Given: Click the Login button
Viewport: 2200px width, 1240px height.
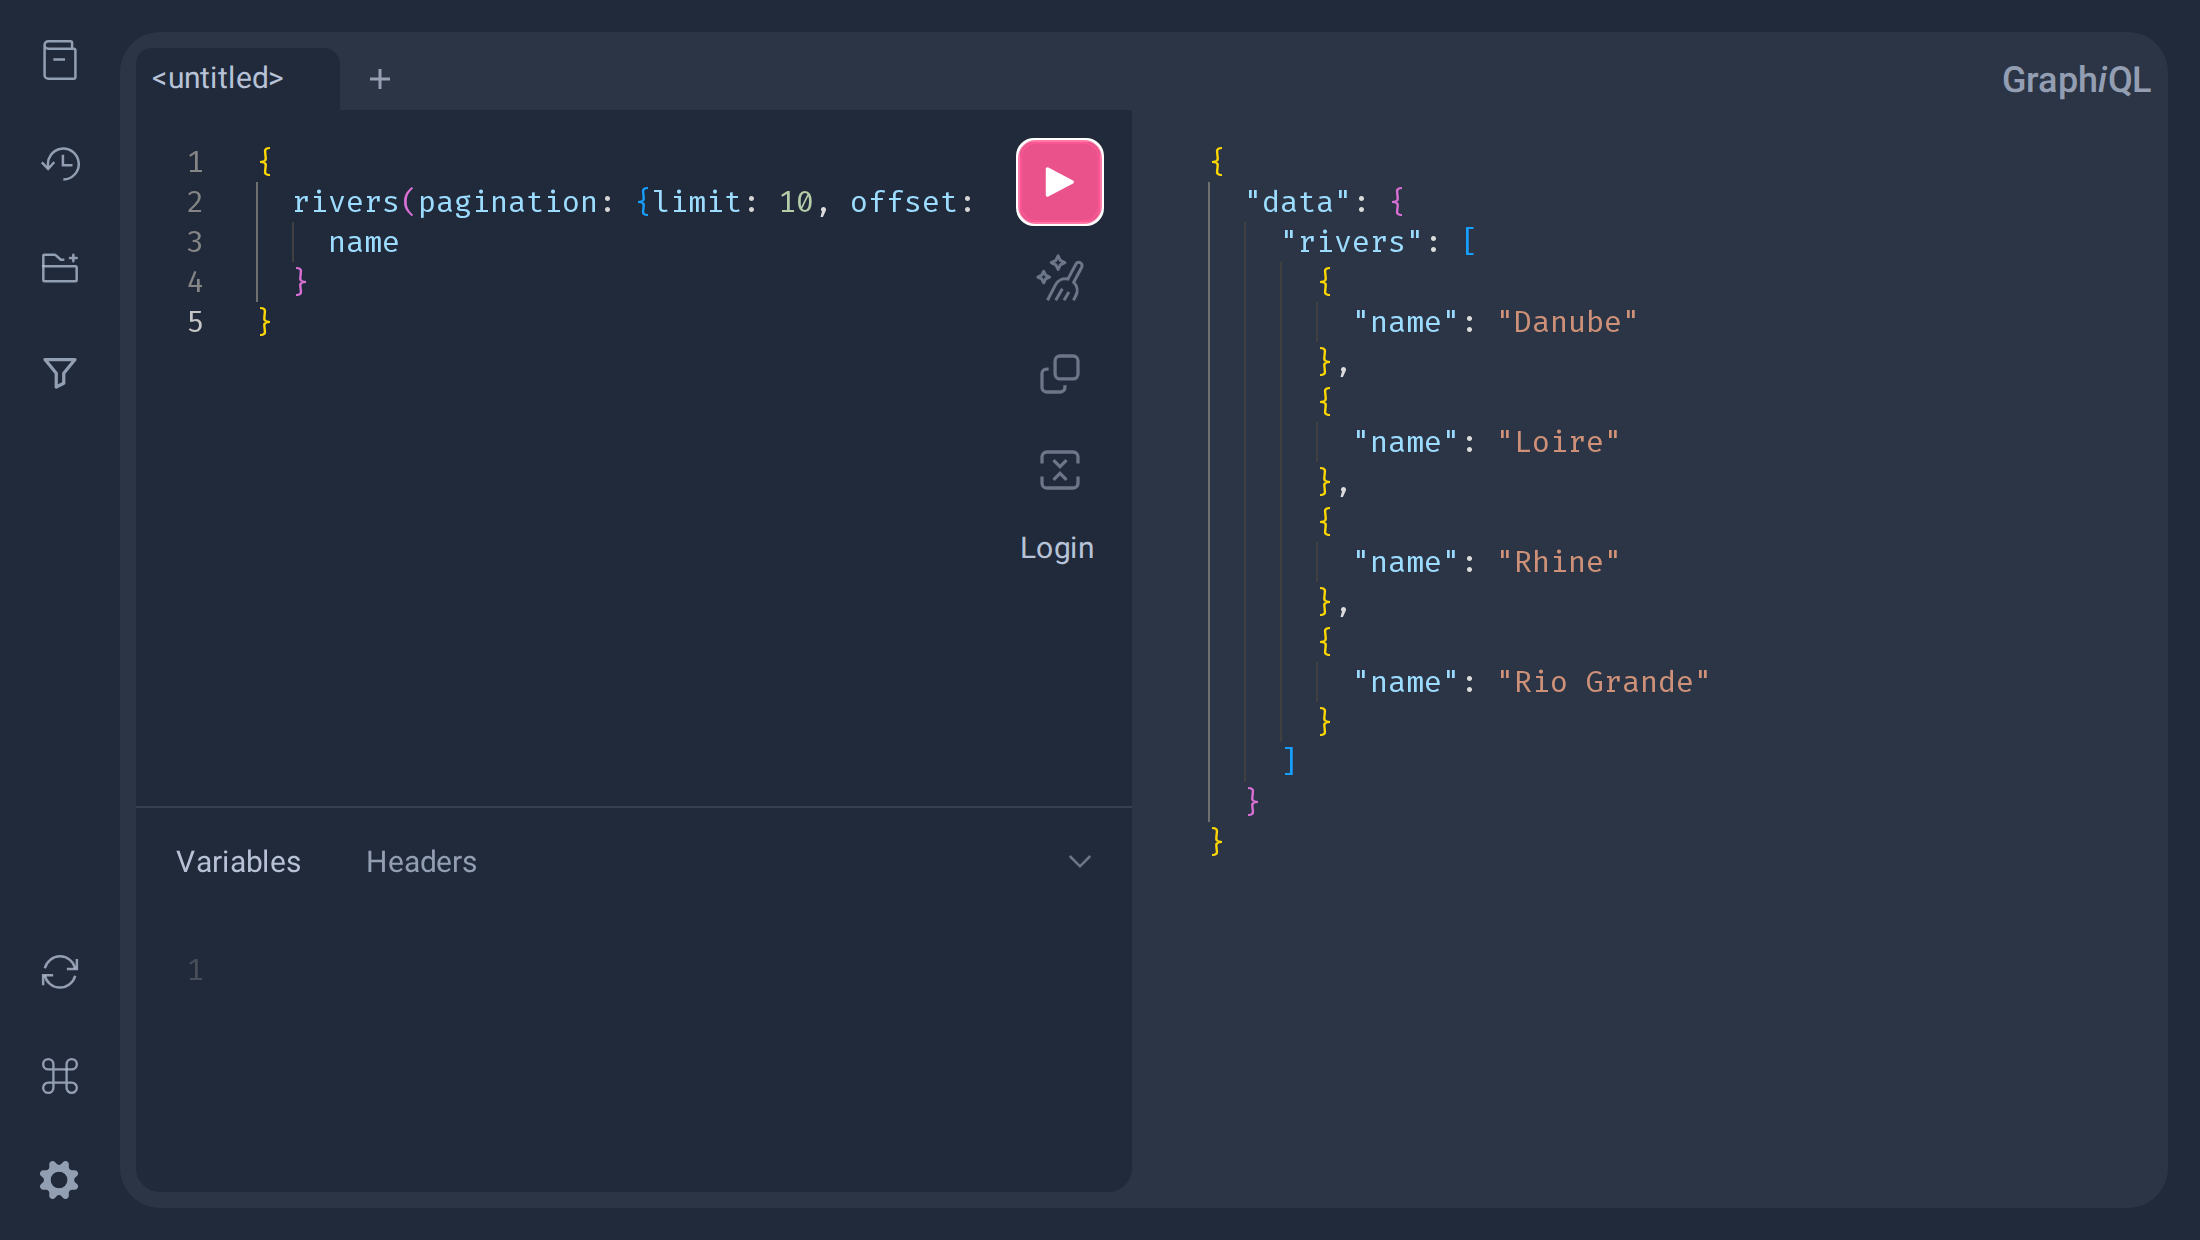Looking at the screenshot, I should click(x=1057, y=548).
